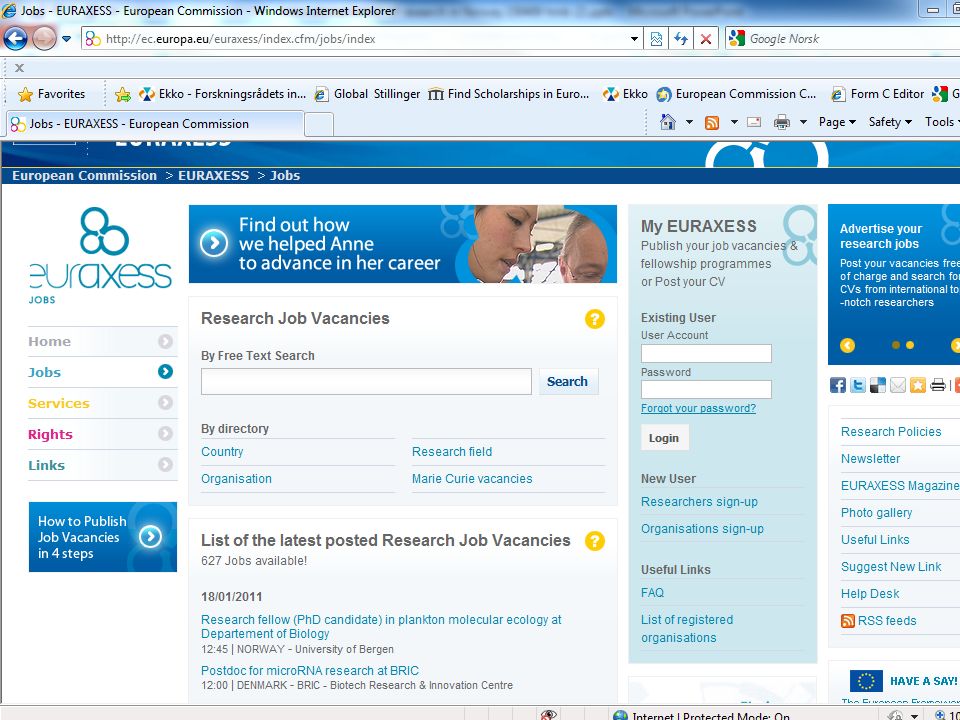Screen dimensions: 960x720
Task: Click the EURAXESS breadcrumb link
Action: point(214,176)
